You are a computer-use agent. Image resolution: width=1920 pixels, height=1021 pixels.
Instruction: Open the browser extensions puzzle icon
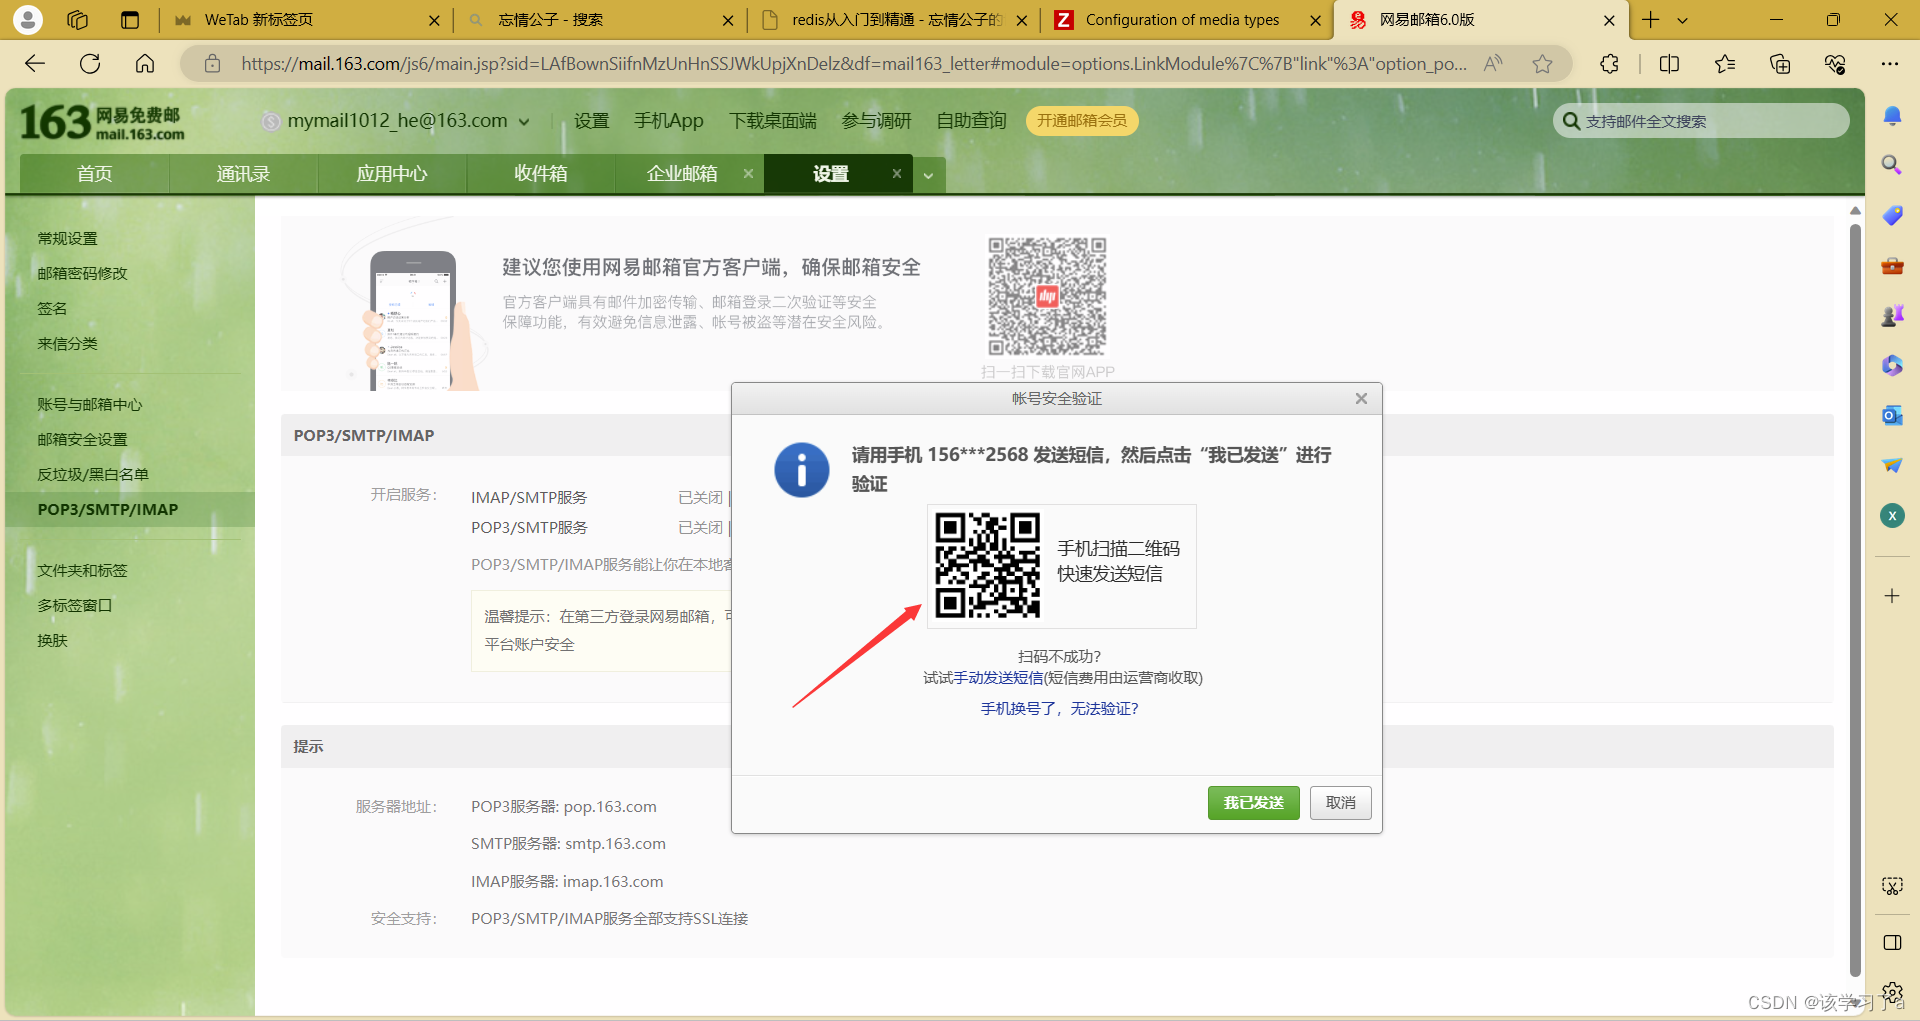1609,64
